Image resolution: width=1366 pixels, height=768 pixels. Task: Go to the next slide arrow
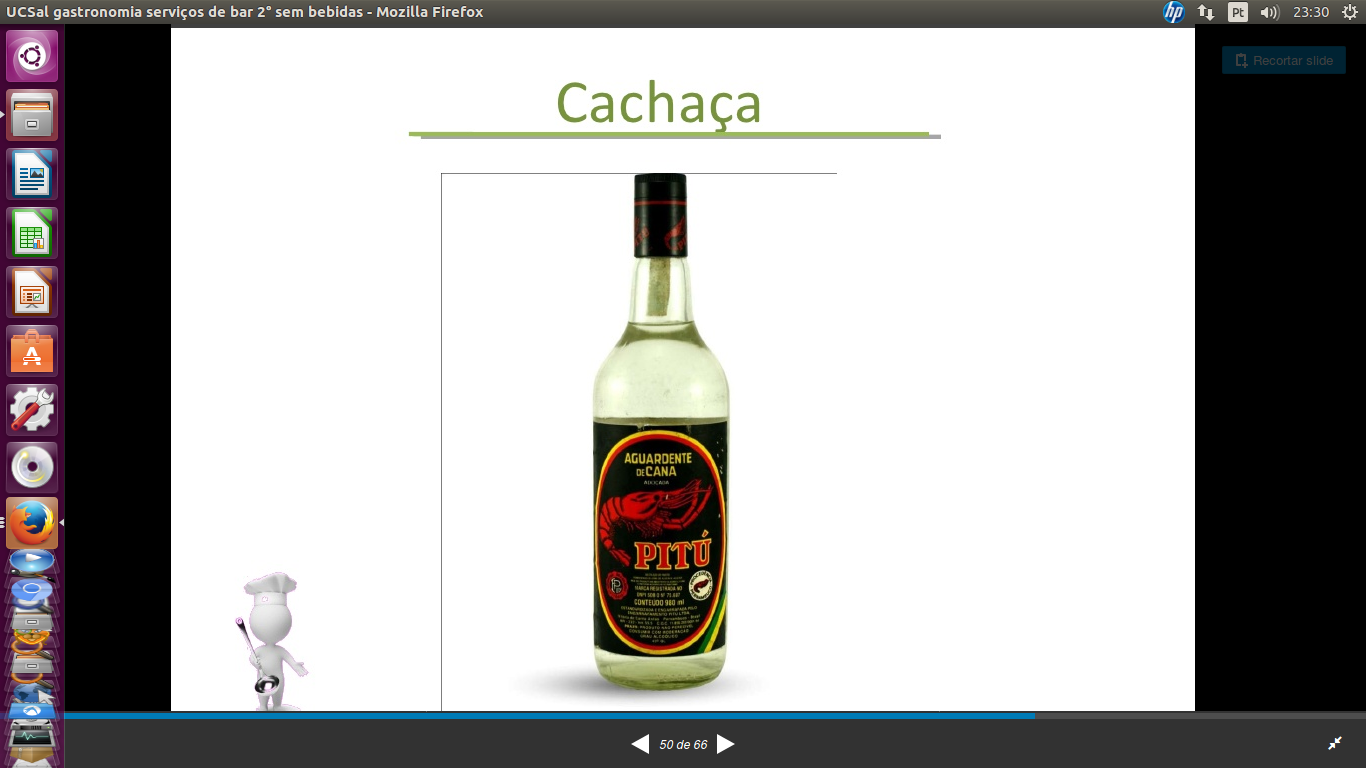(726, 744)
